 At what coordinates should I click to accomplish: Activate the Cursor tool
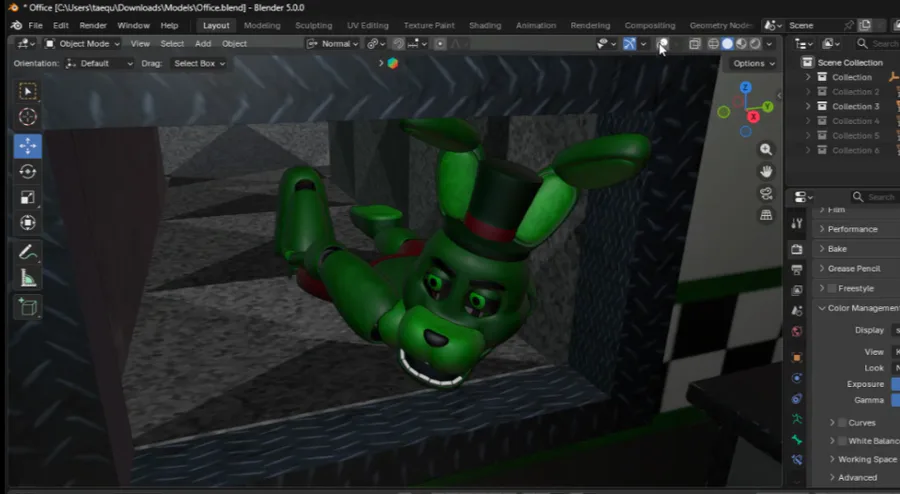pyautogui.click(x=28, y=117)
